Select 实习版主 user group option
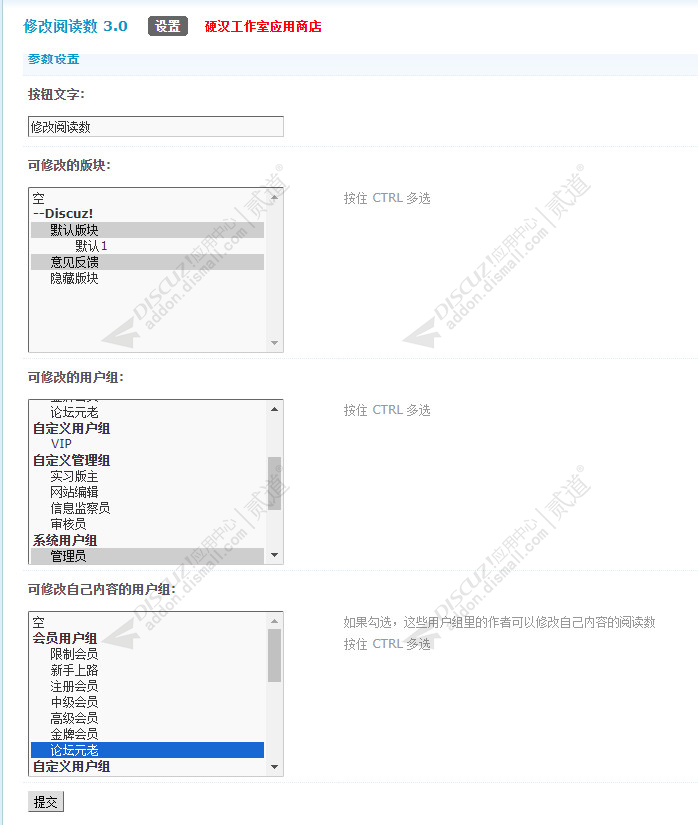 tap(147, 476)
